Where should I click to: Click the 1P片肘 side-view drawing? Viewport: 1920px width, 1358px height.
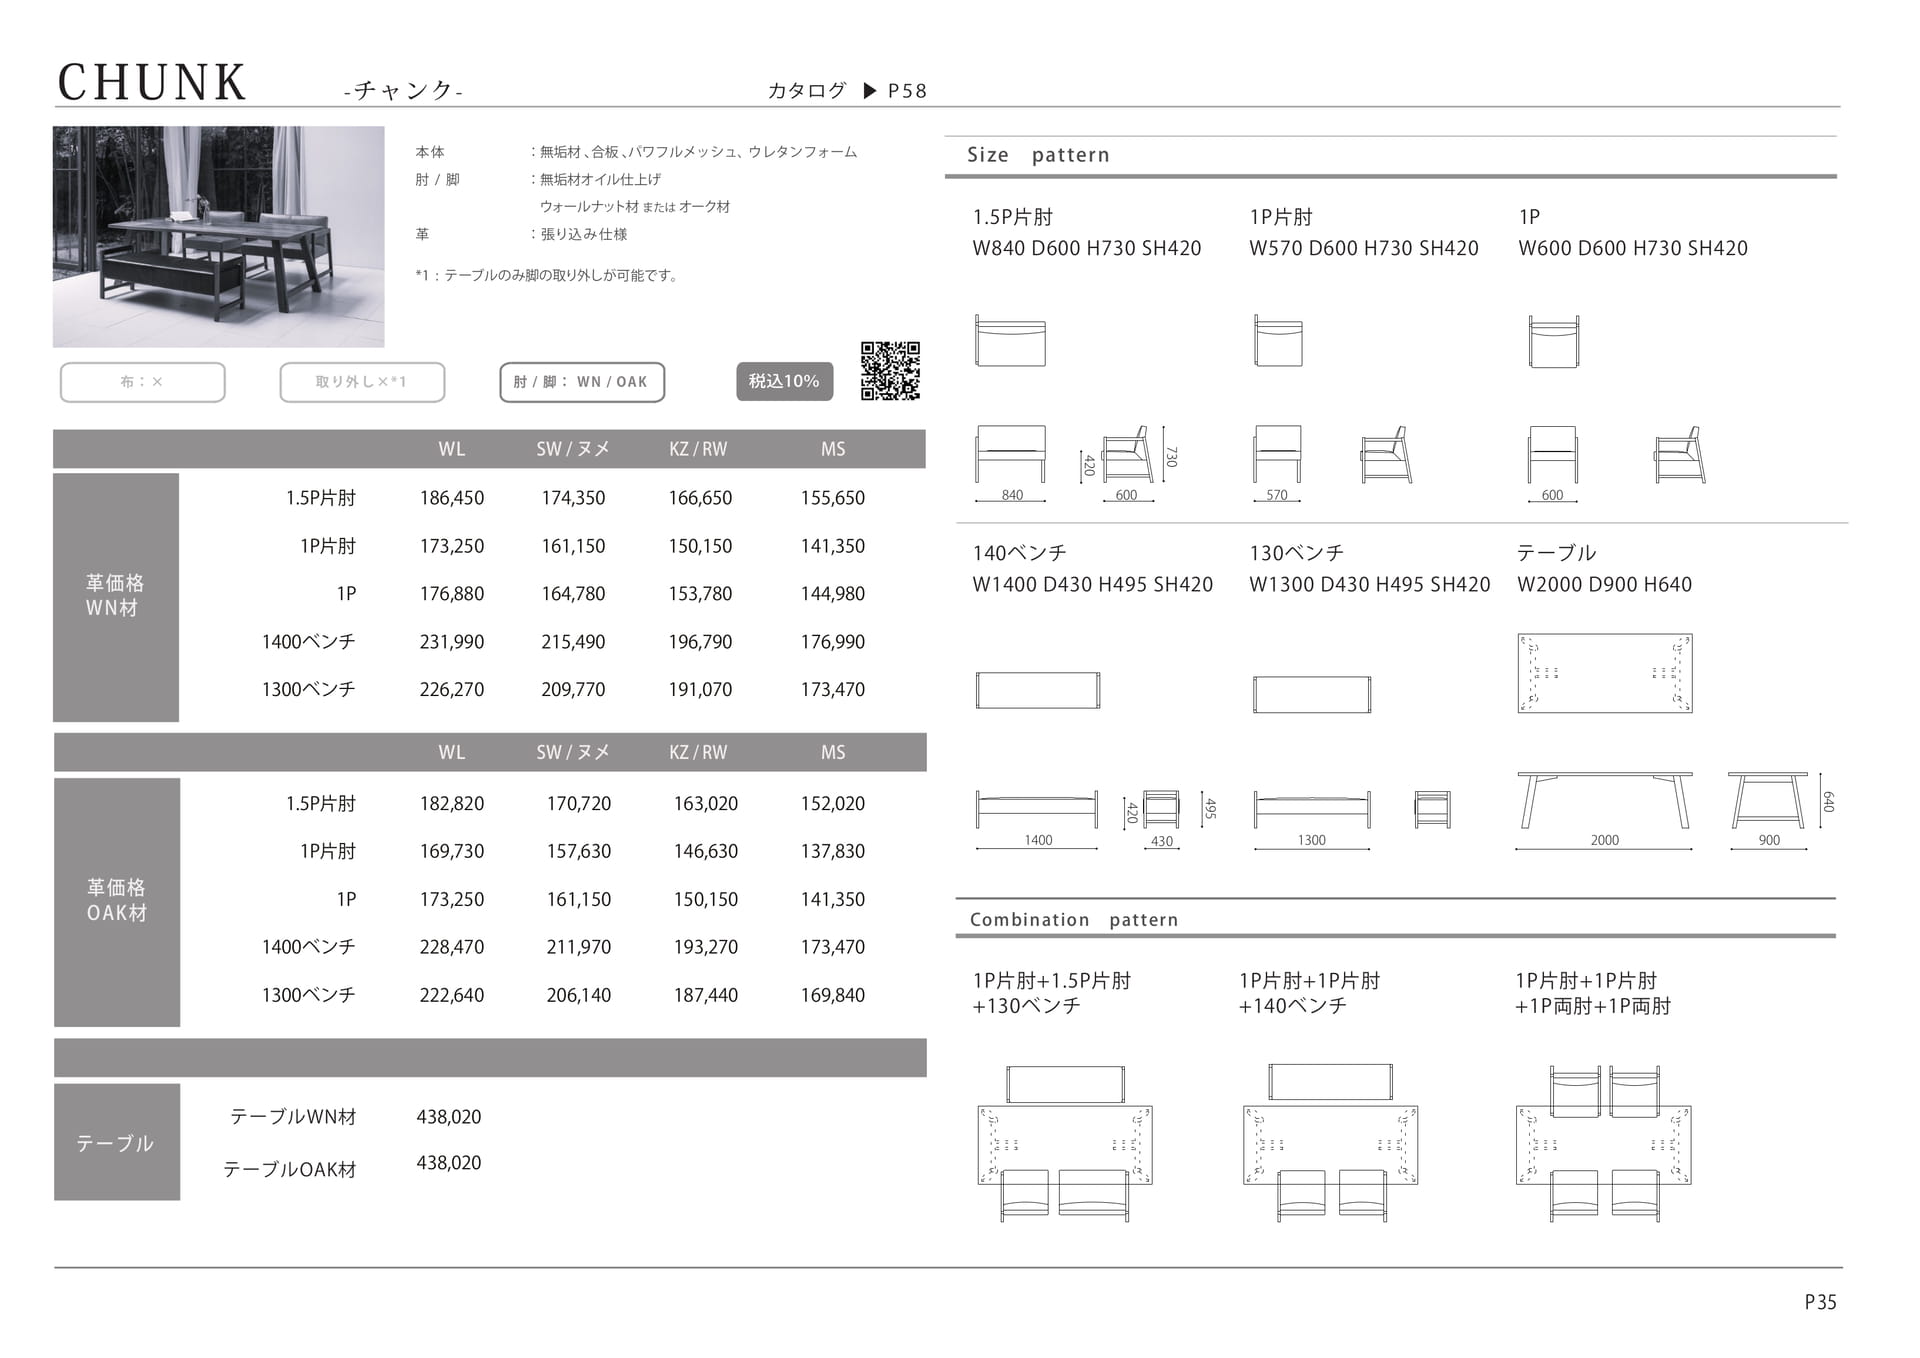1387,456
